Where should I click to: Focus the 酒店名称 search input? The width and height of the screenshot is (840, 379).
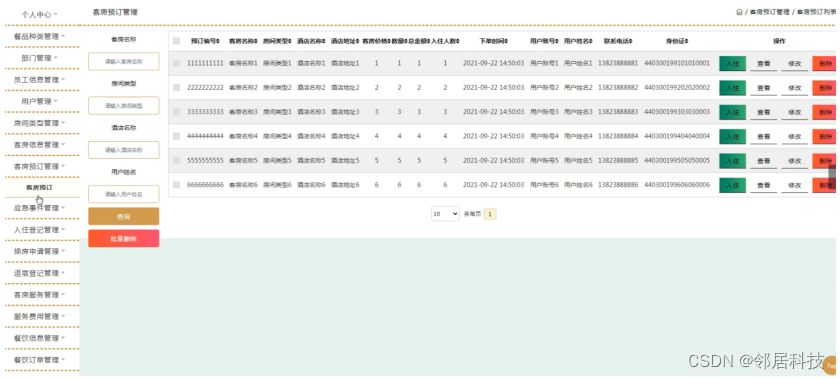pos(124,150)
